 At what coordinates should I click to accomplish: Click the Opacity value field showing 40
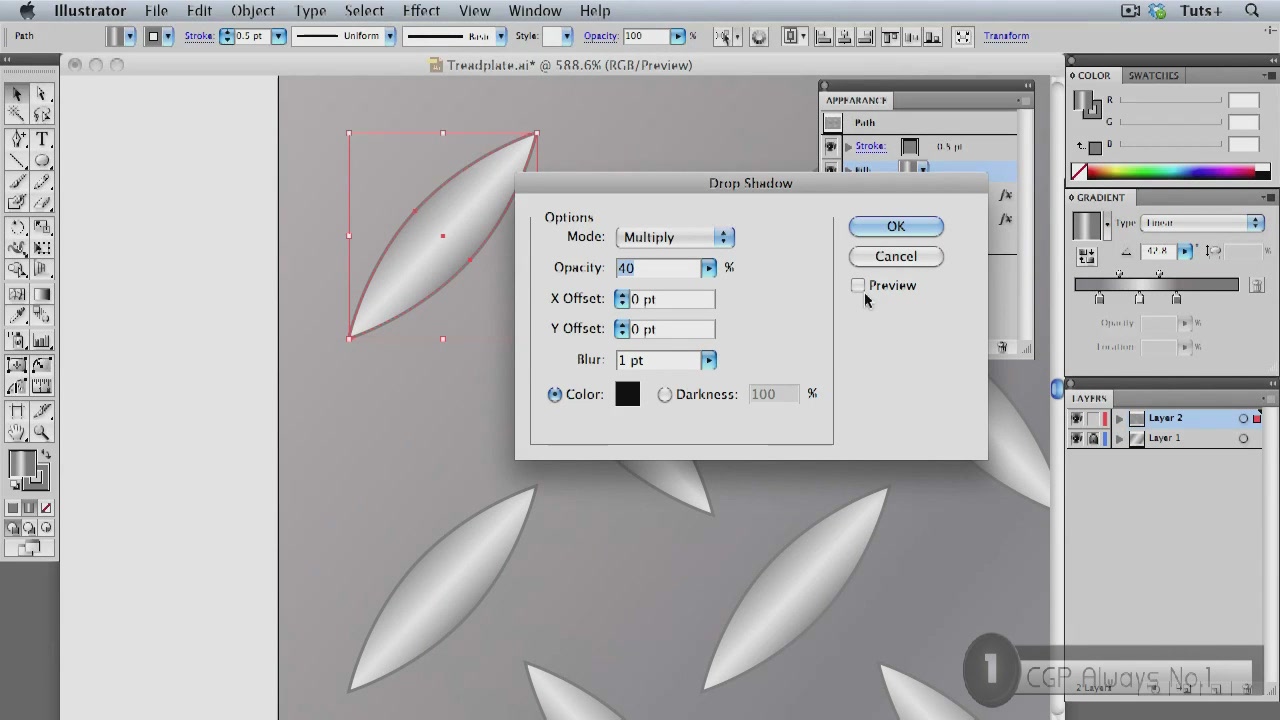[x=659, y=268]
